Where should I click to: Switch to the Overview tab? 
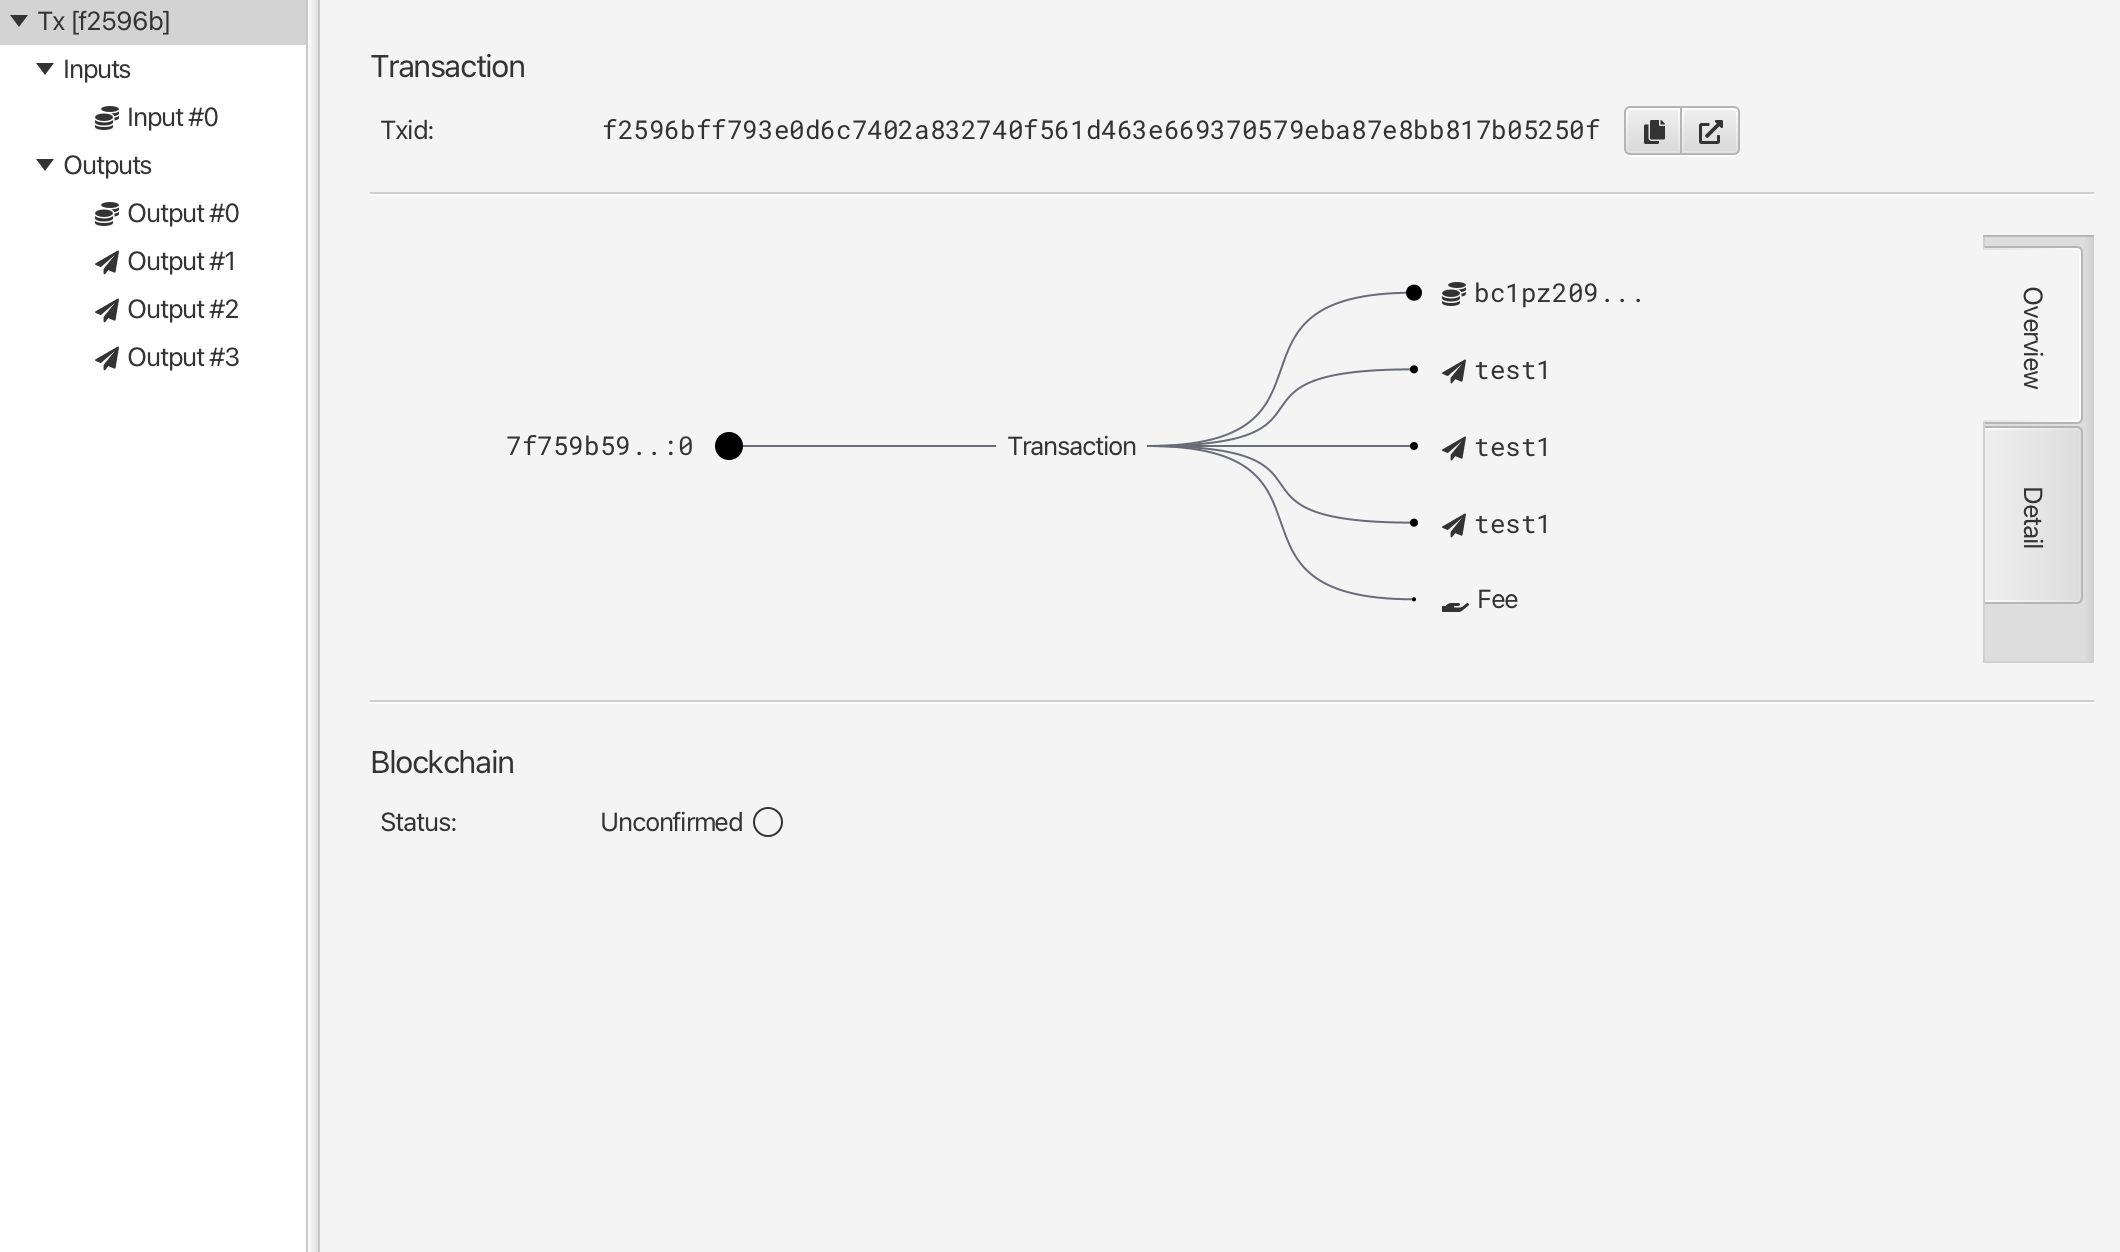2032,336
